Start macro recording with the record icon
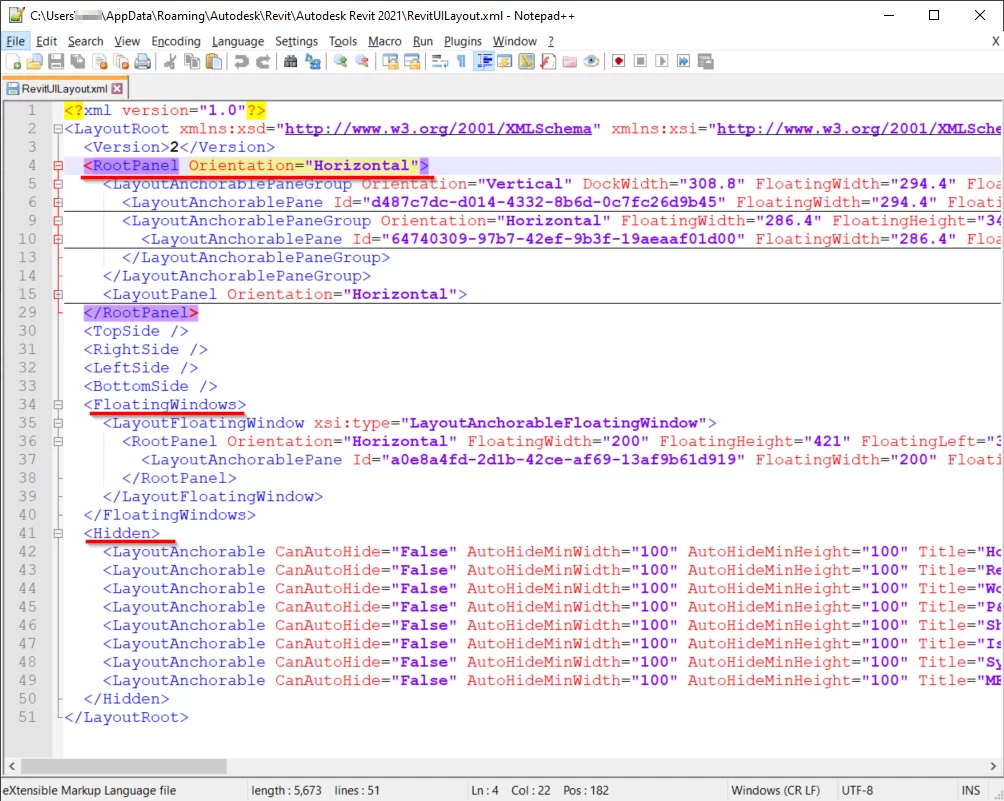 619,62
